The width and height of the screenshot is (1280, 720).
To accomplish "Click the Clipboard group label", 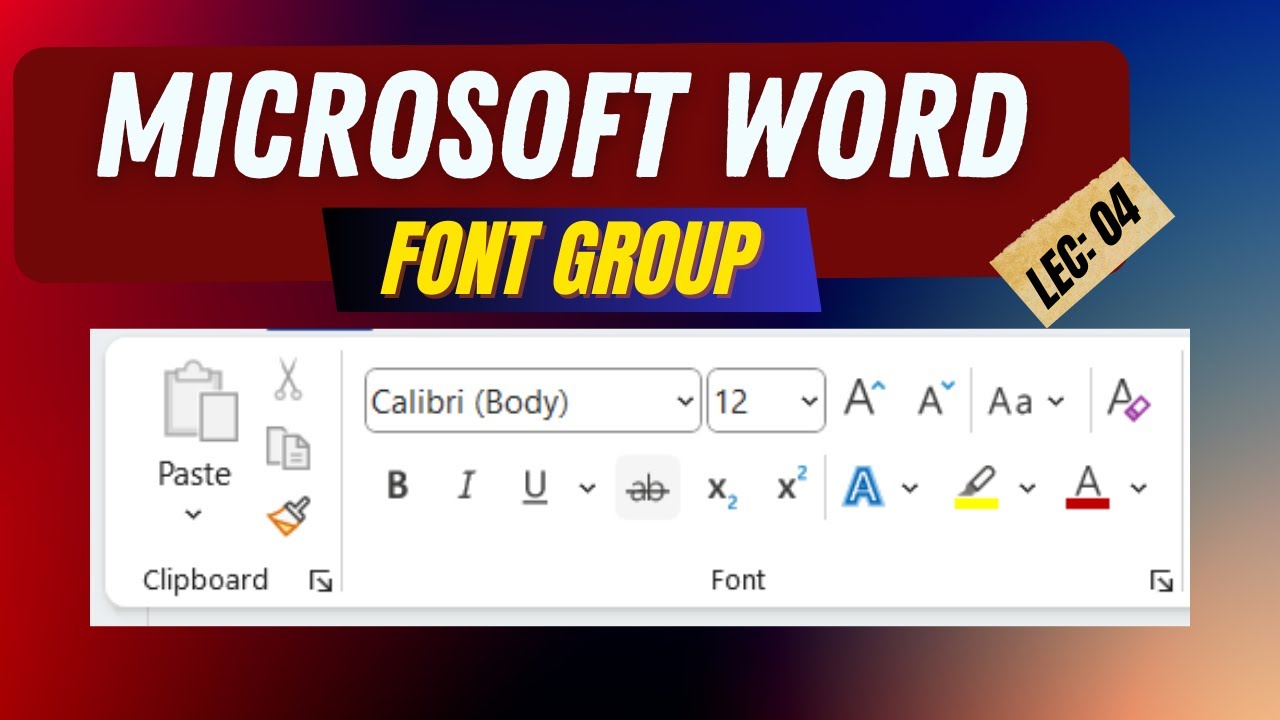I will (206, 580).
